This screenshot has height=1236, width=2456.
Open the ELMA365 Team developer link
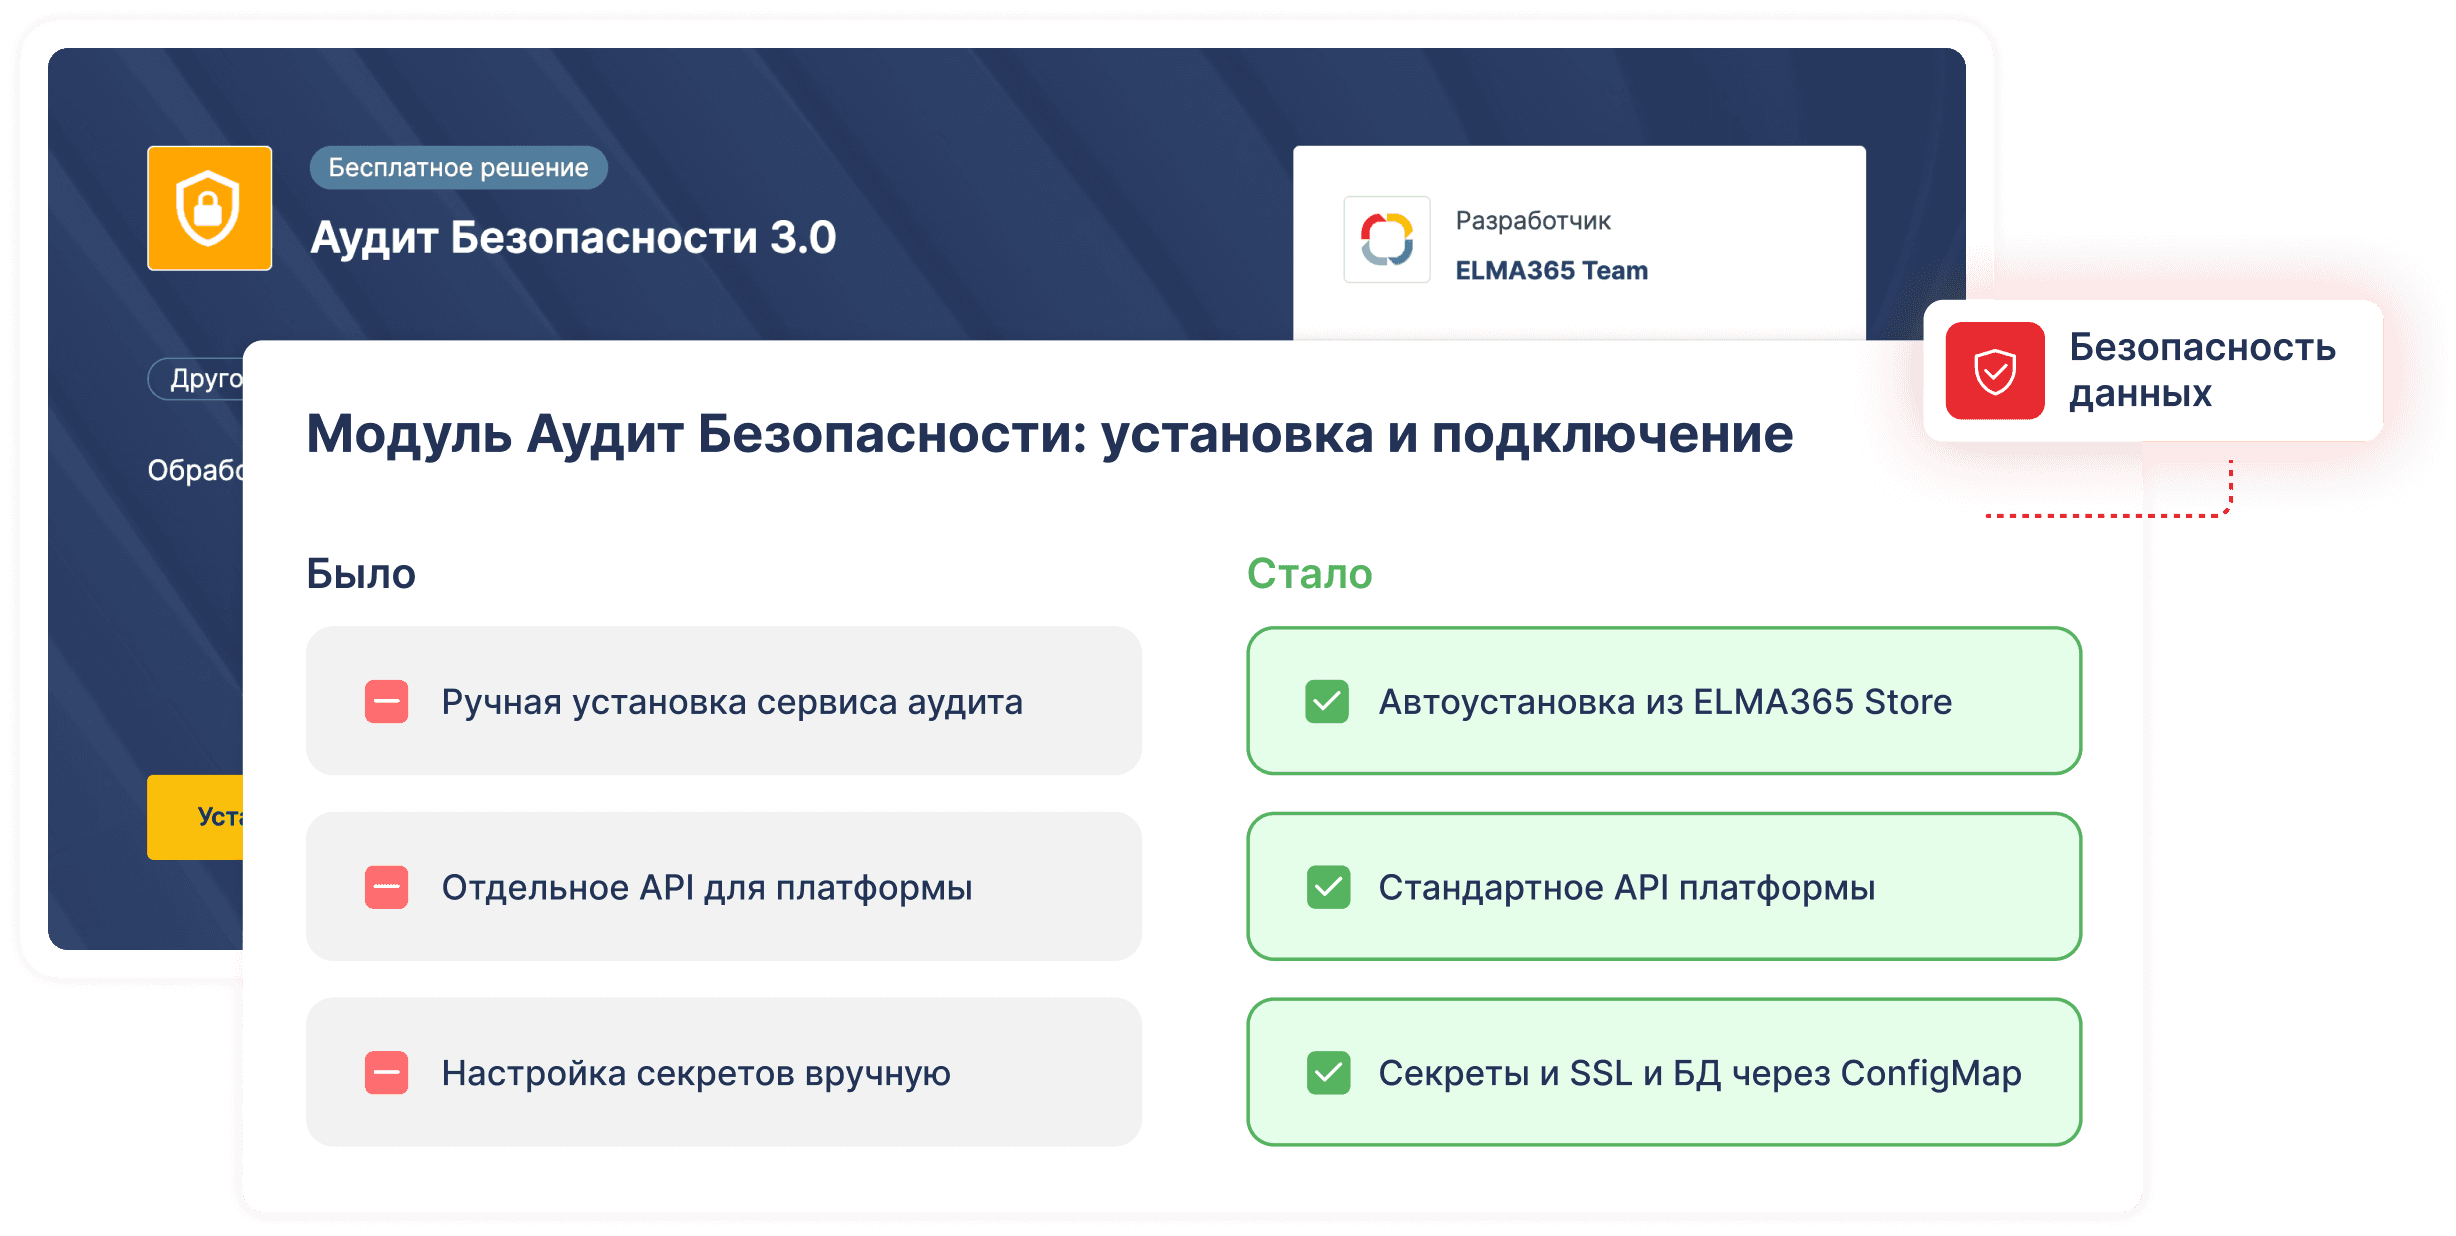click(1551, 270)
